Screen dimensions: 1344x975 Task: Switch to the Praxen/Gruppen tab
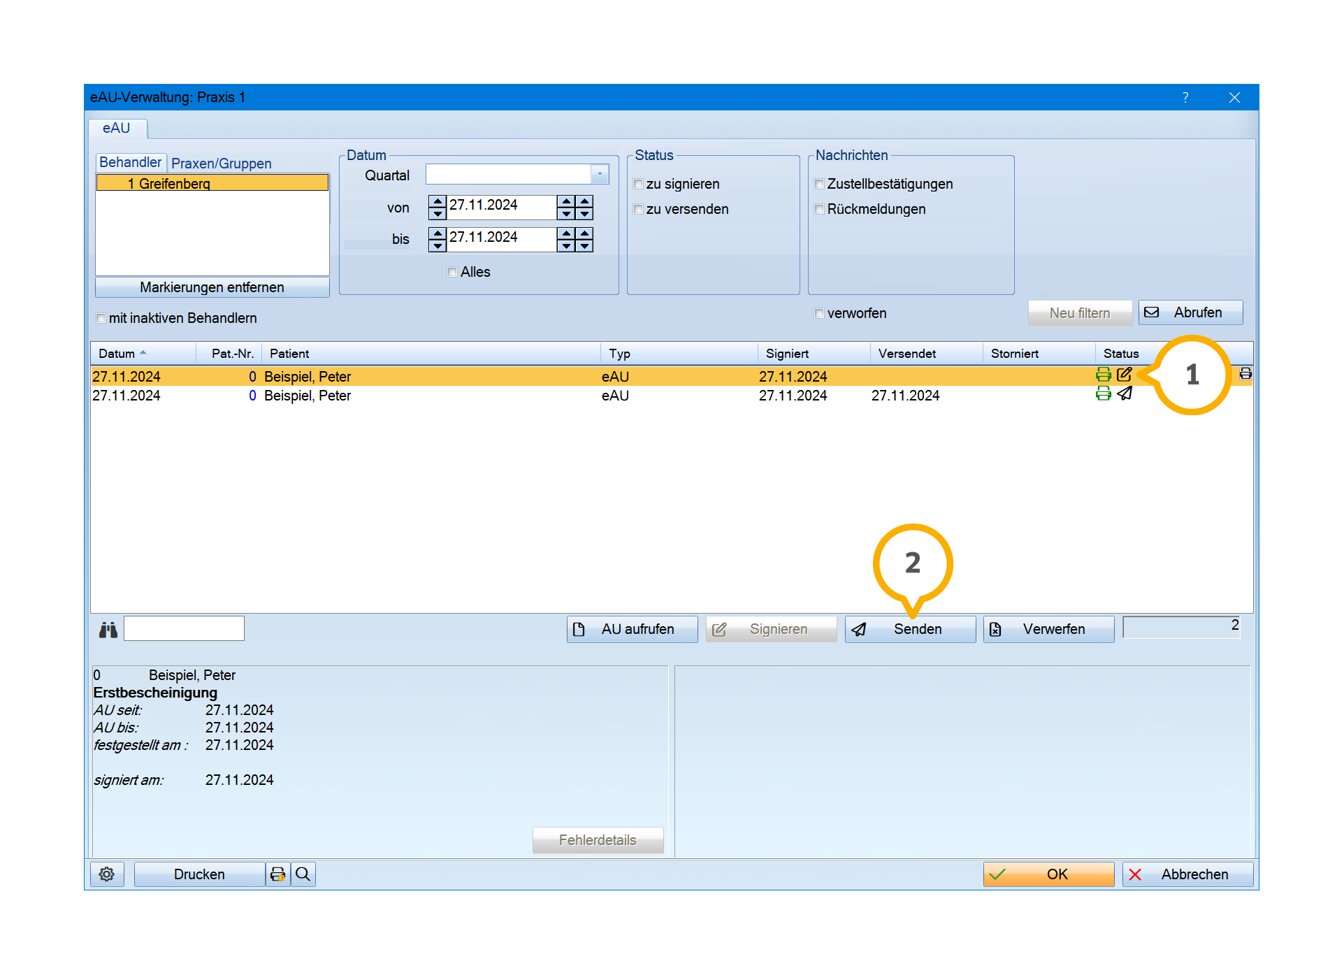pyautogui.click(x=221, y=163)
